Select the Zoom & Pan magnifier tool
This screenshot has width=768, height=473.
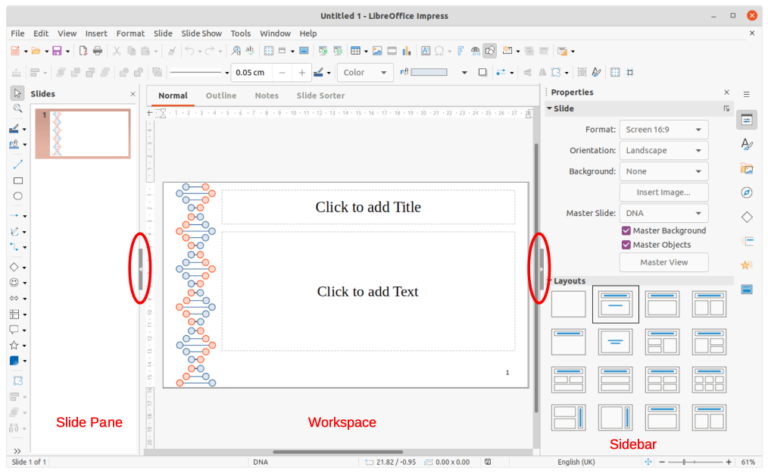point(18,108)
